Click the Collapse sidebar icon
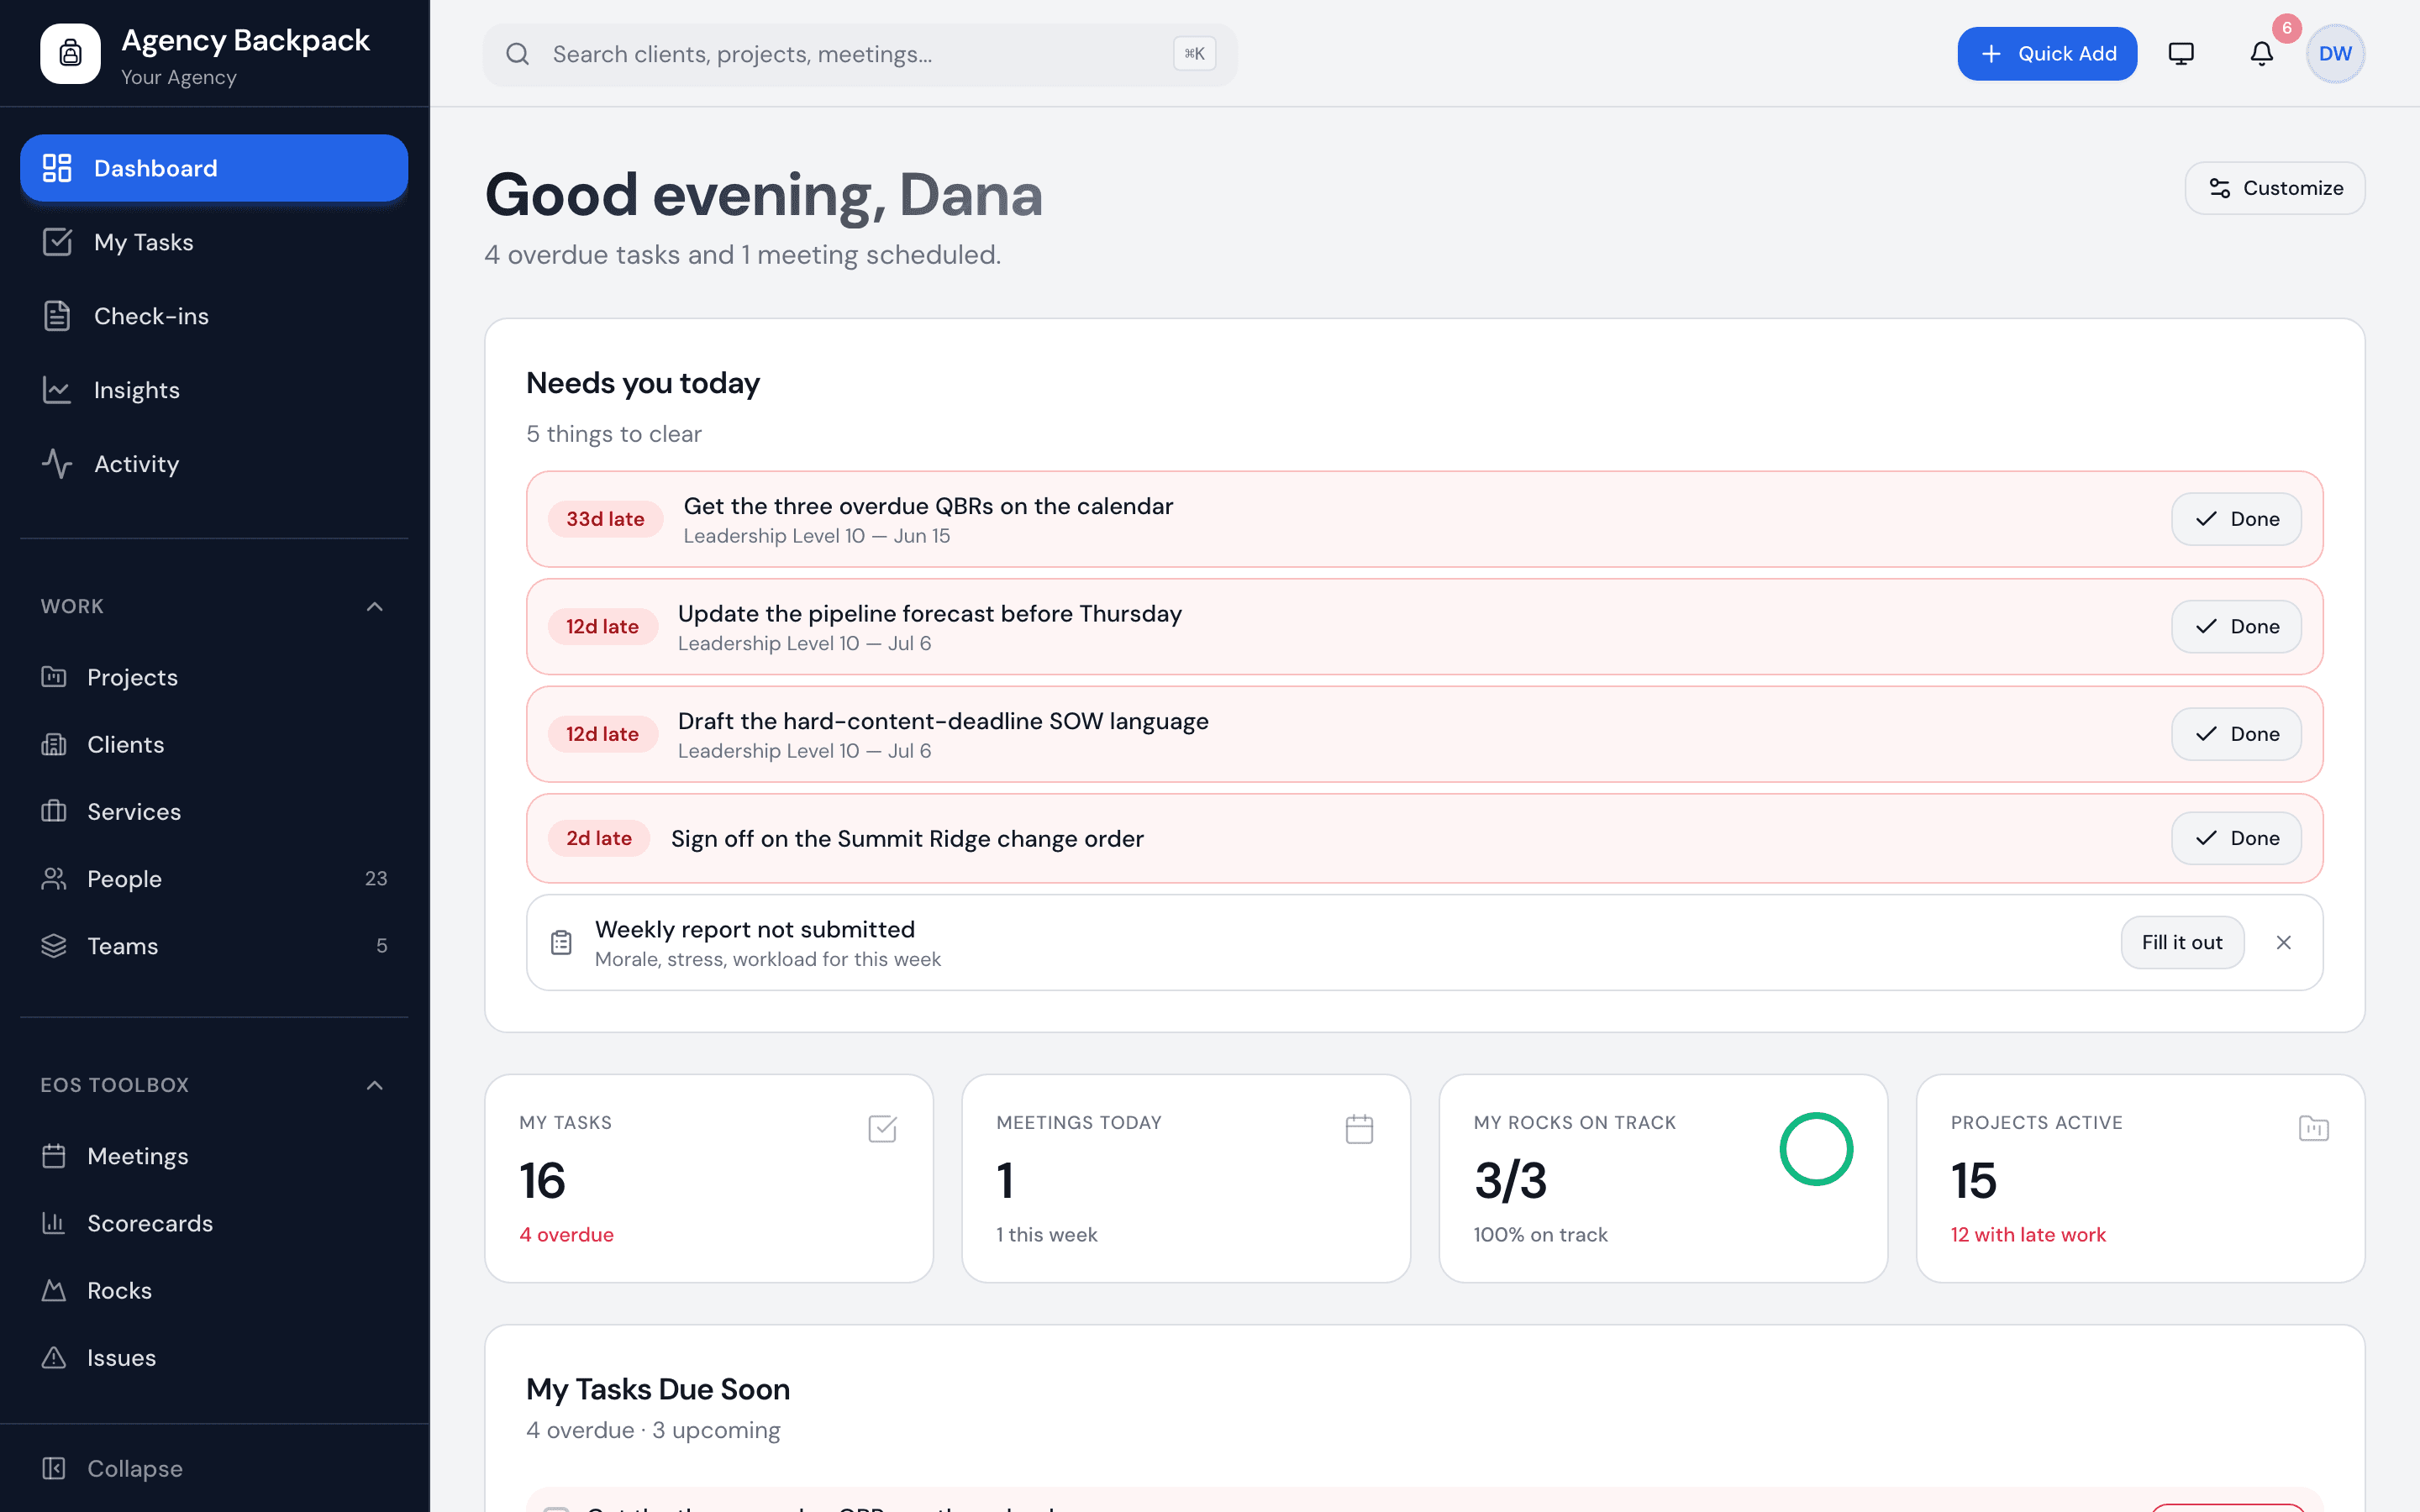2420x1512 pixels. [x=54, y=1468]
